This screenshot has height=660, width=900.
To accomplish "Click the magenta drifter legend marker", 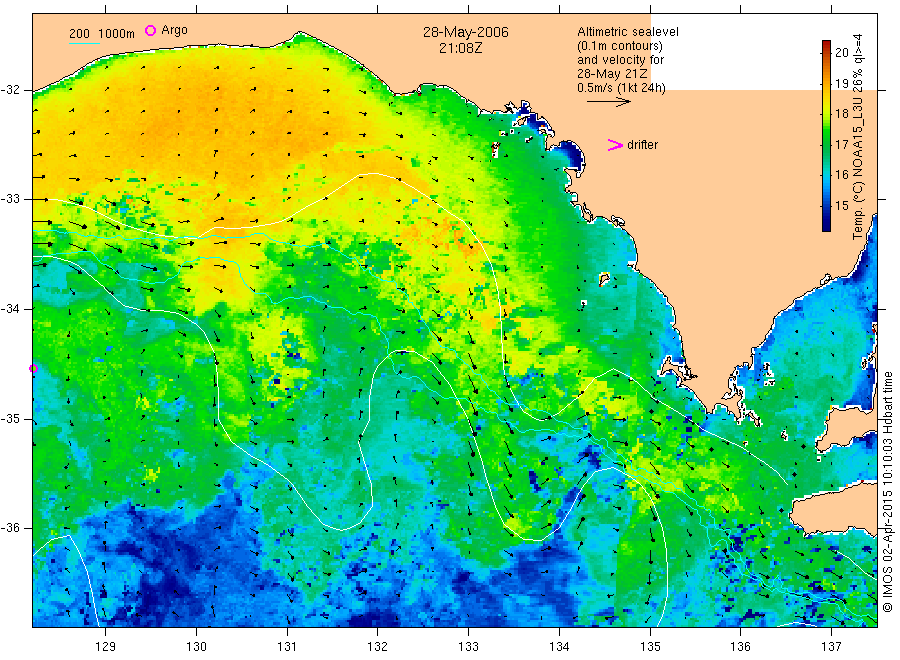I will point(615,145).
